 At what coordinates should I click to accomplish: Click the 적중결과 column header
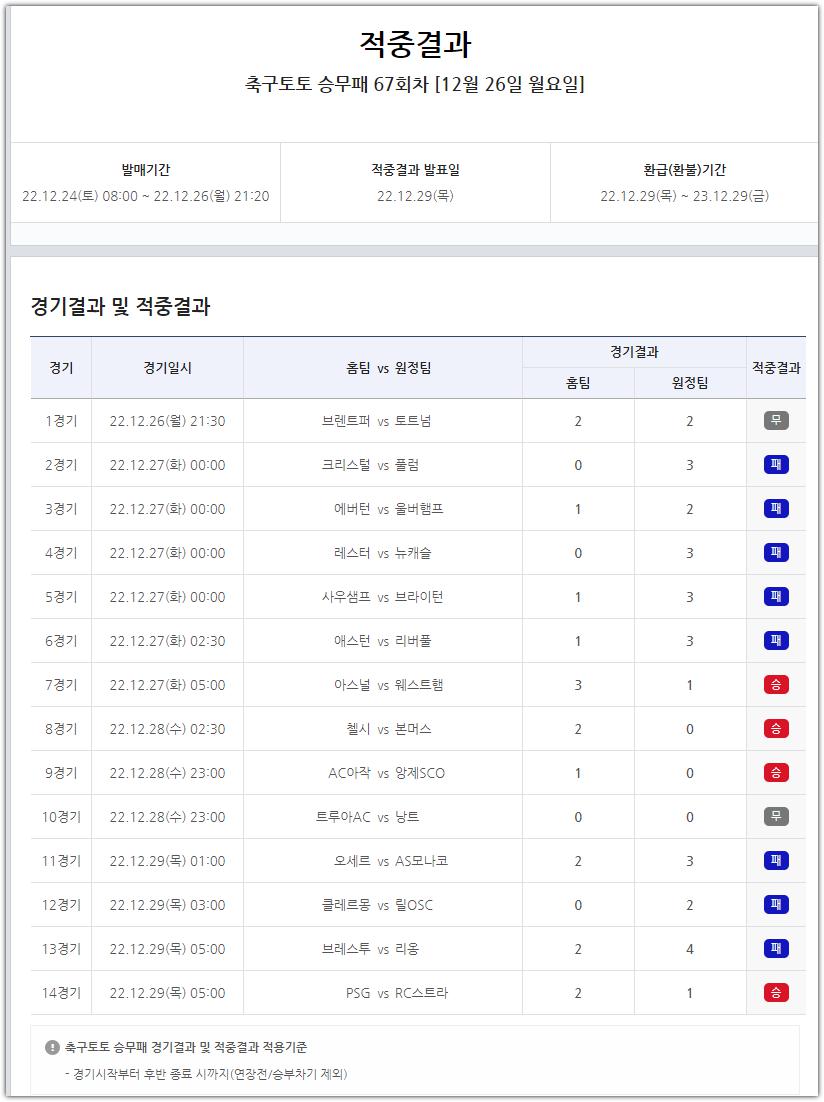click(776, 368)
